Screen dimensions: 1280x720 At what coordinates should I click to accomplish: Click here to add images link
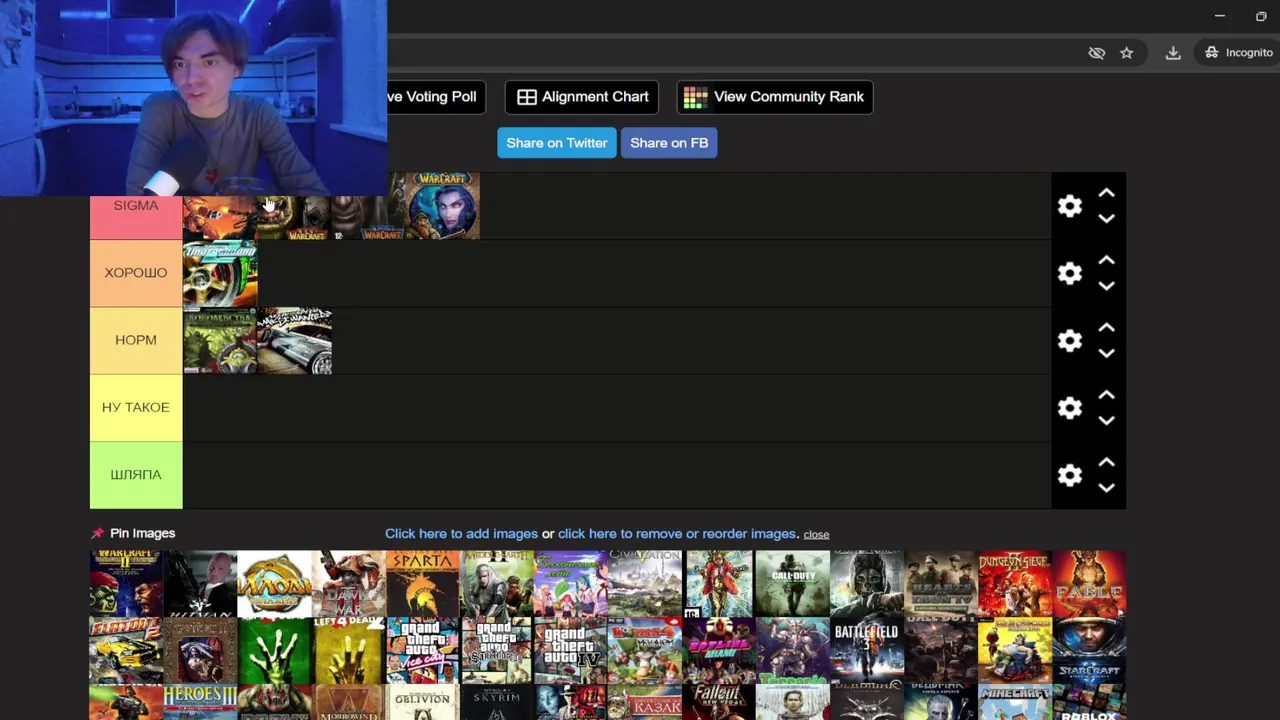point(461,534)
